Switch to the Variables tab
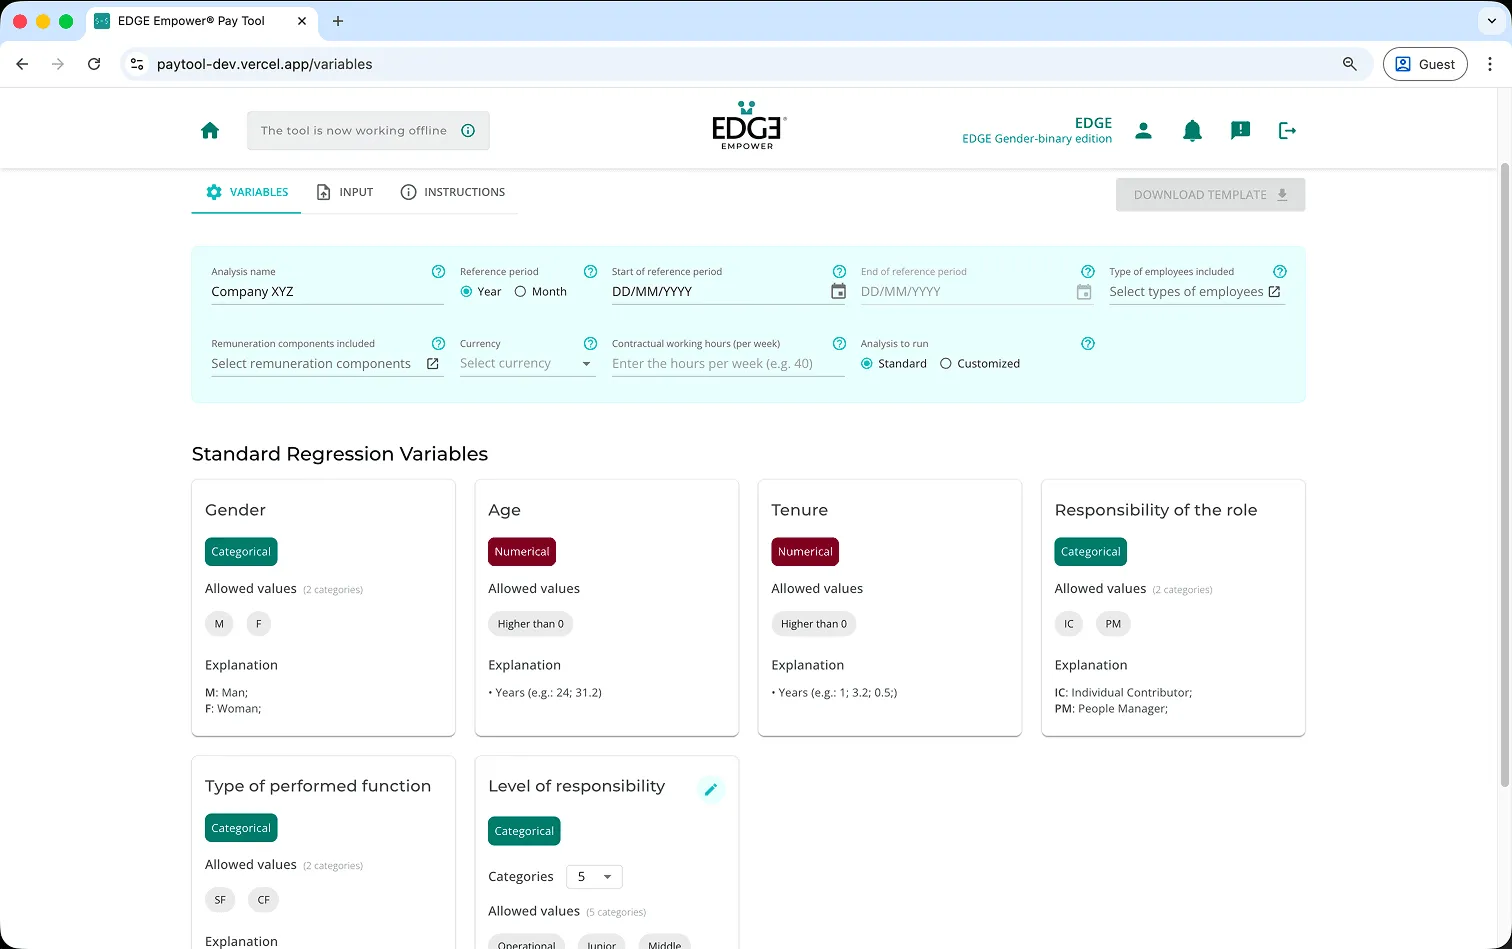 tap(246, 192)
